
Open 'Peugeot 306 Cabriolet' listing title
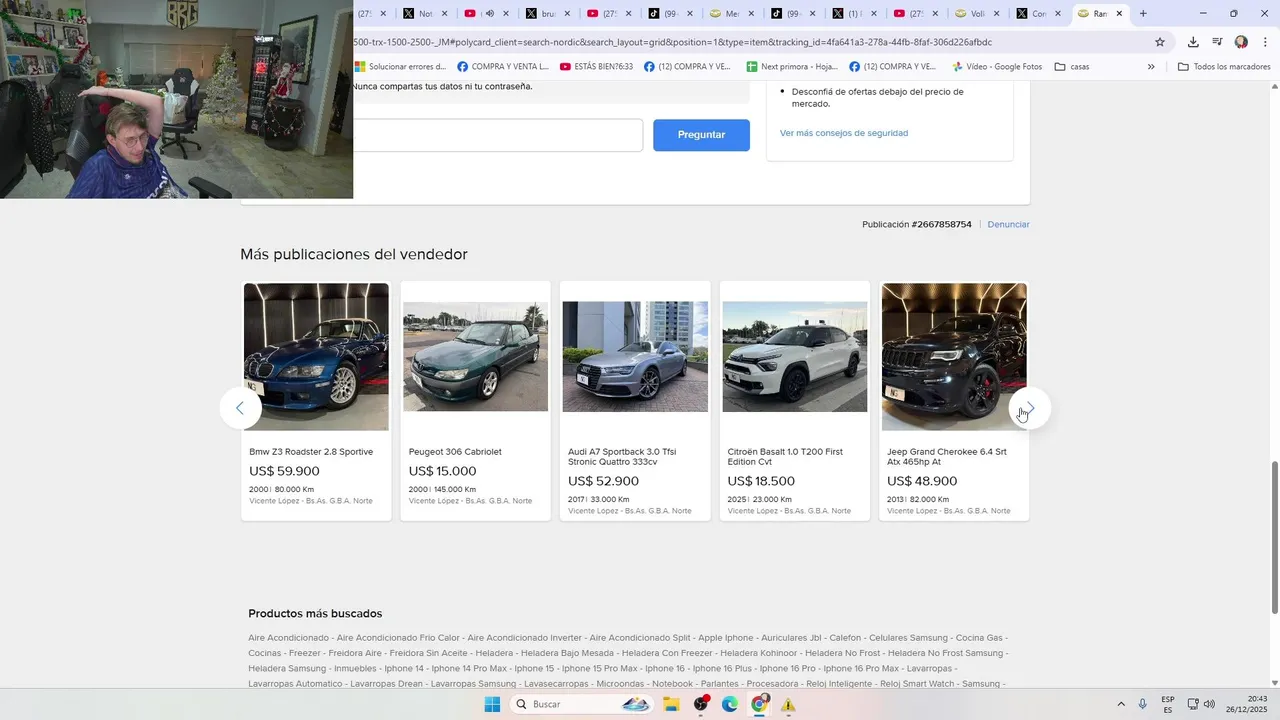point(455,452)
